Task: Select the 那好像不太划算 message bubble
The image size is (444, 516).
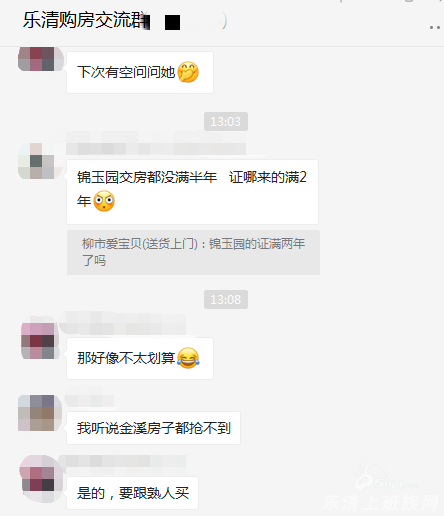Action: 140,358
